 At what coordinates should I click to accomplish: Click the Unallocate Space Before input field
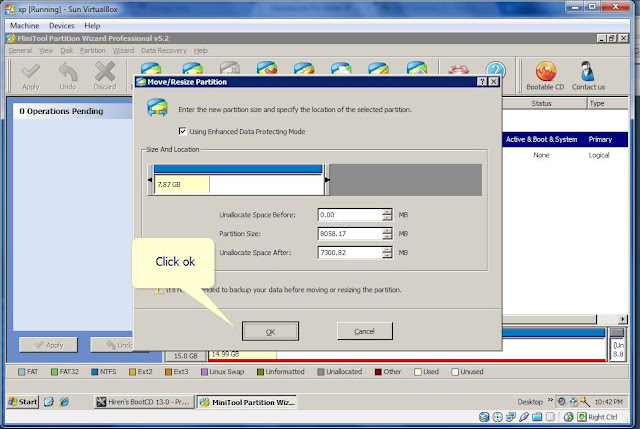pos(350,215)
